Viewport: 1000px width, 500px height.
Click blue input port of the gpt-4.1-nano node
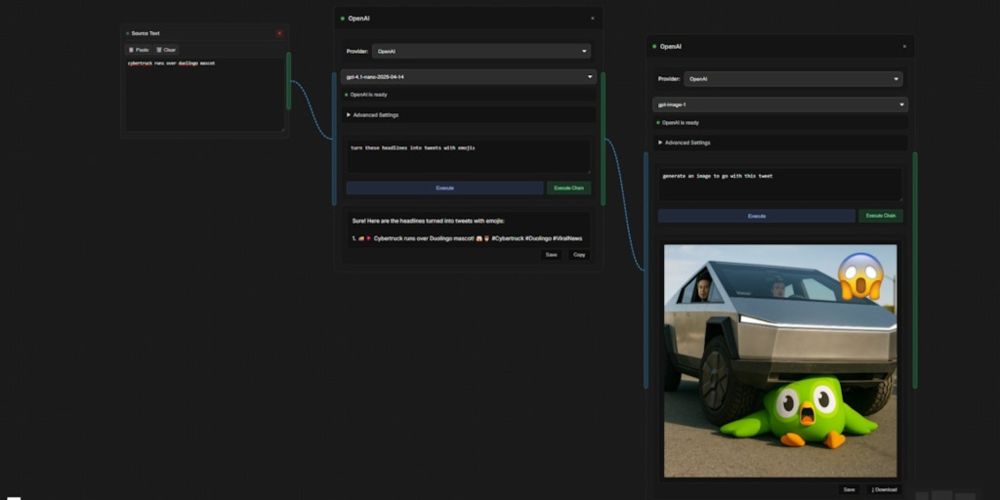[334, 139]
